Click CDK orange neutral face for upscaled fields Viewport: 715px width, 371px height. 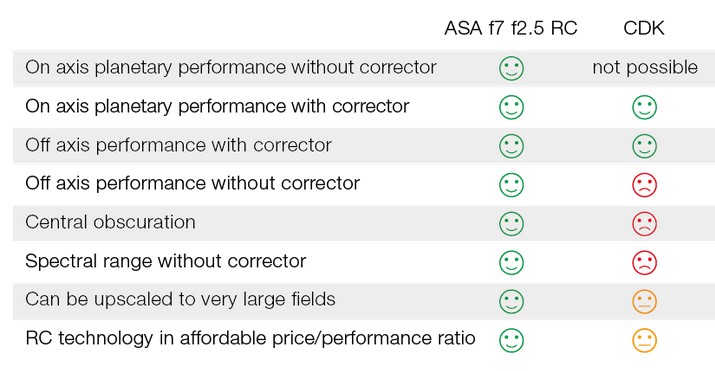644,301
